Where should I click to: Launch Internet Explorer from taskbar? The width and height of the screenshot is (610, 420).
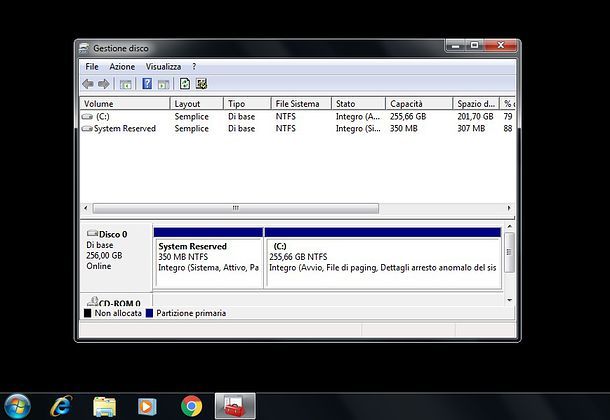point(61,406)
